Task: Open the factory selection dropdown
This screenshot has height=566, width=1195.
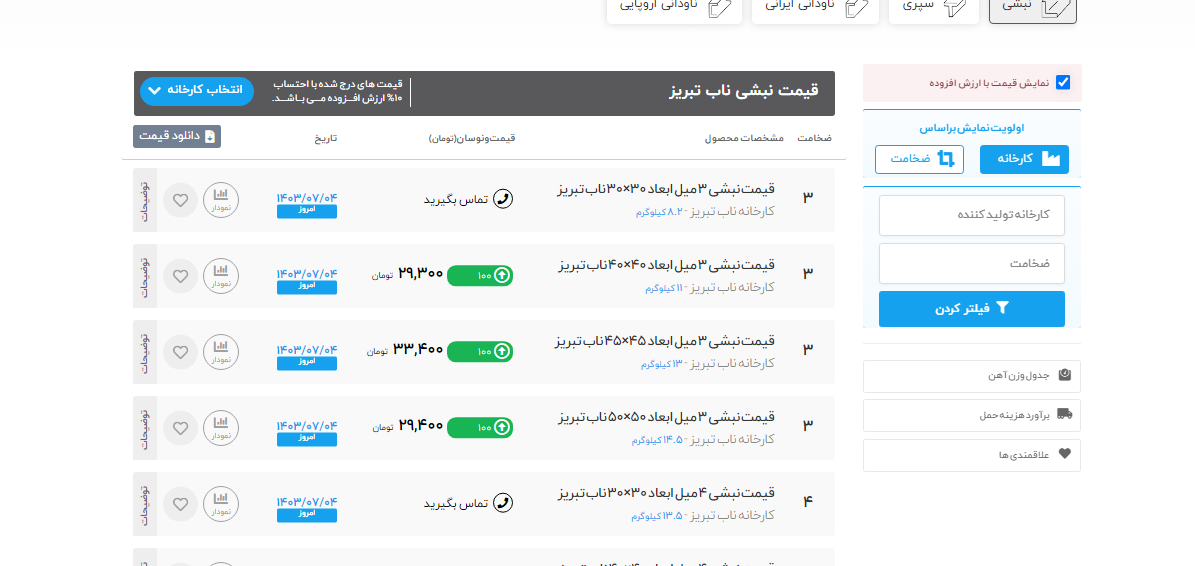Action: (x=197, y=91)
